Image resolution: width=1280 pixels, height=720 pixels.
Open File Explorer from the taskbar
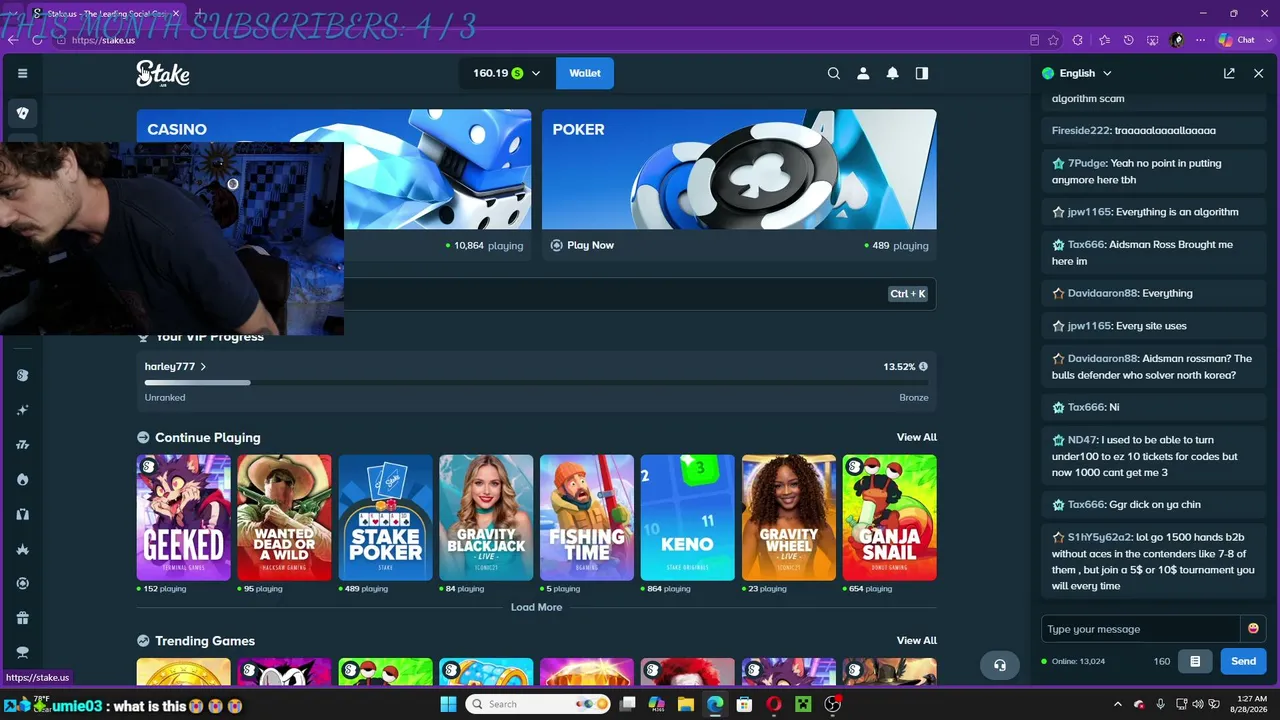pyautogui.click(x=686, y=704)
